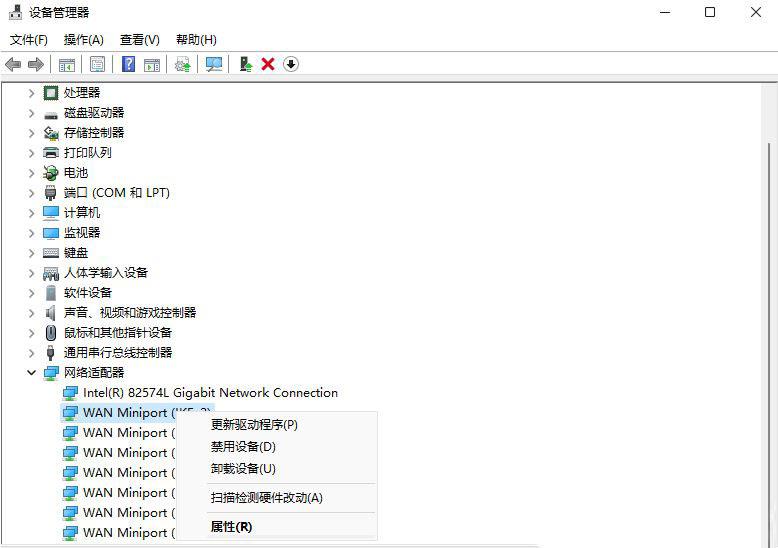The image size is (778, 548).
Task: Expand the 处理器 node
Action: [31, 93]
